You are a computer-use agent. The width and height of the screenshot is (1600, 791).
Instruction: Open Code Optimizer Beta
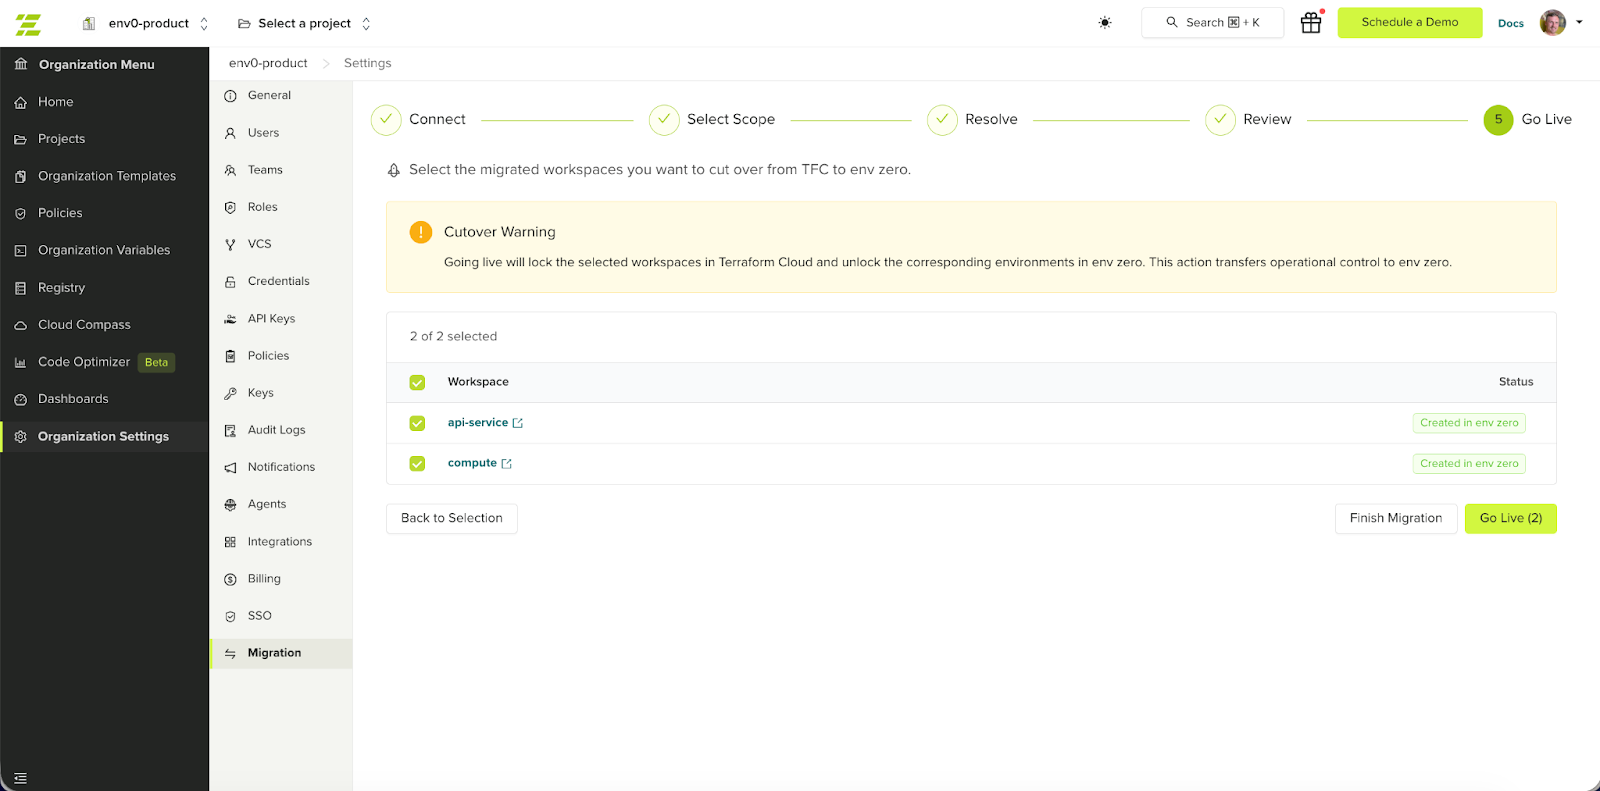(105, 362)
